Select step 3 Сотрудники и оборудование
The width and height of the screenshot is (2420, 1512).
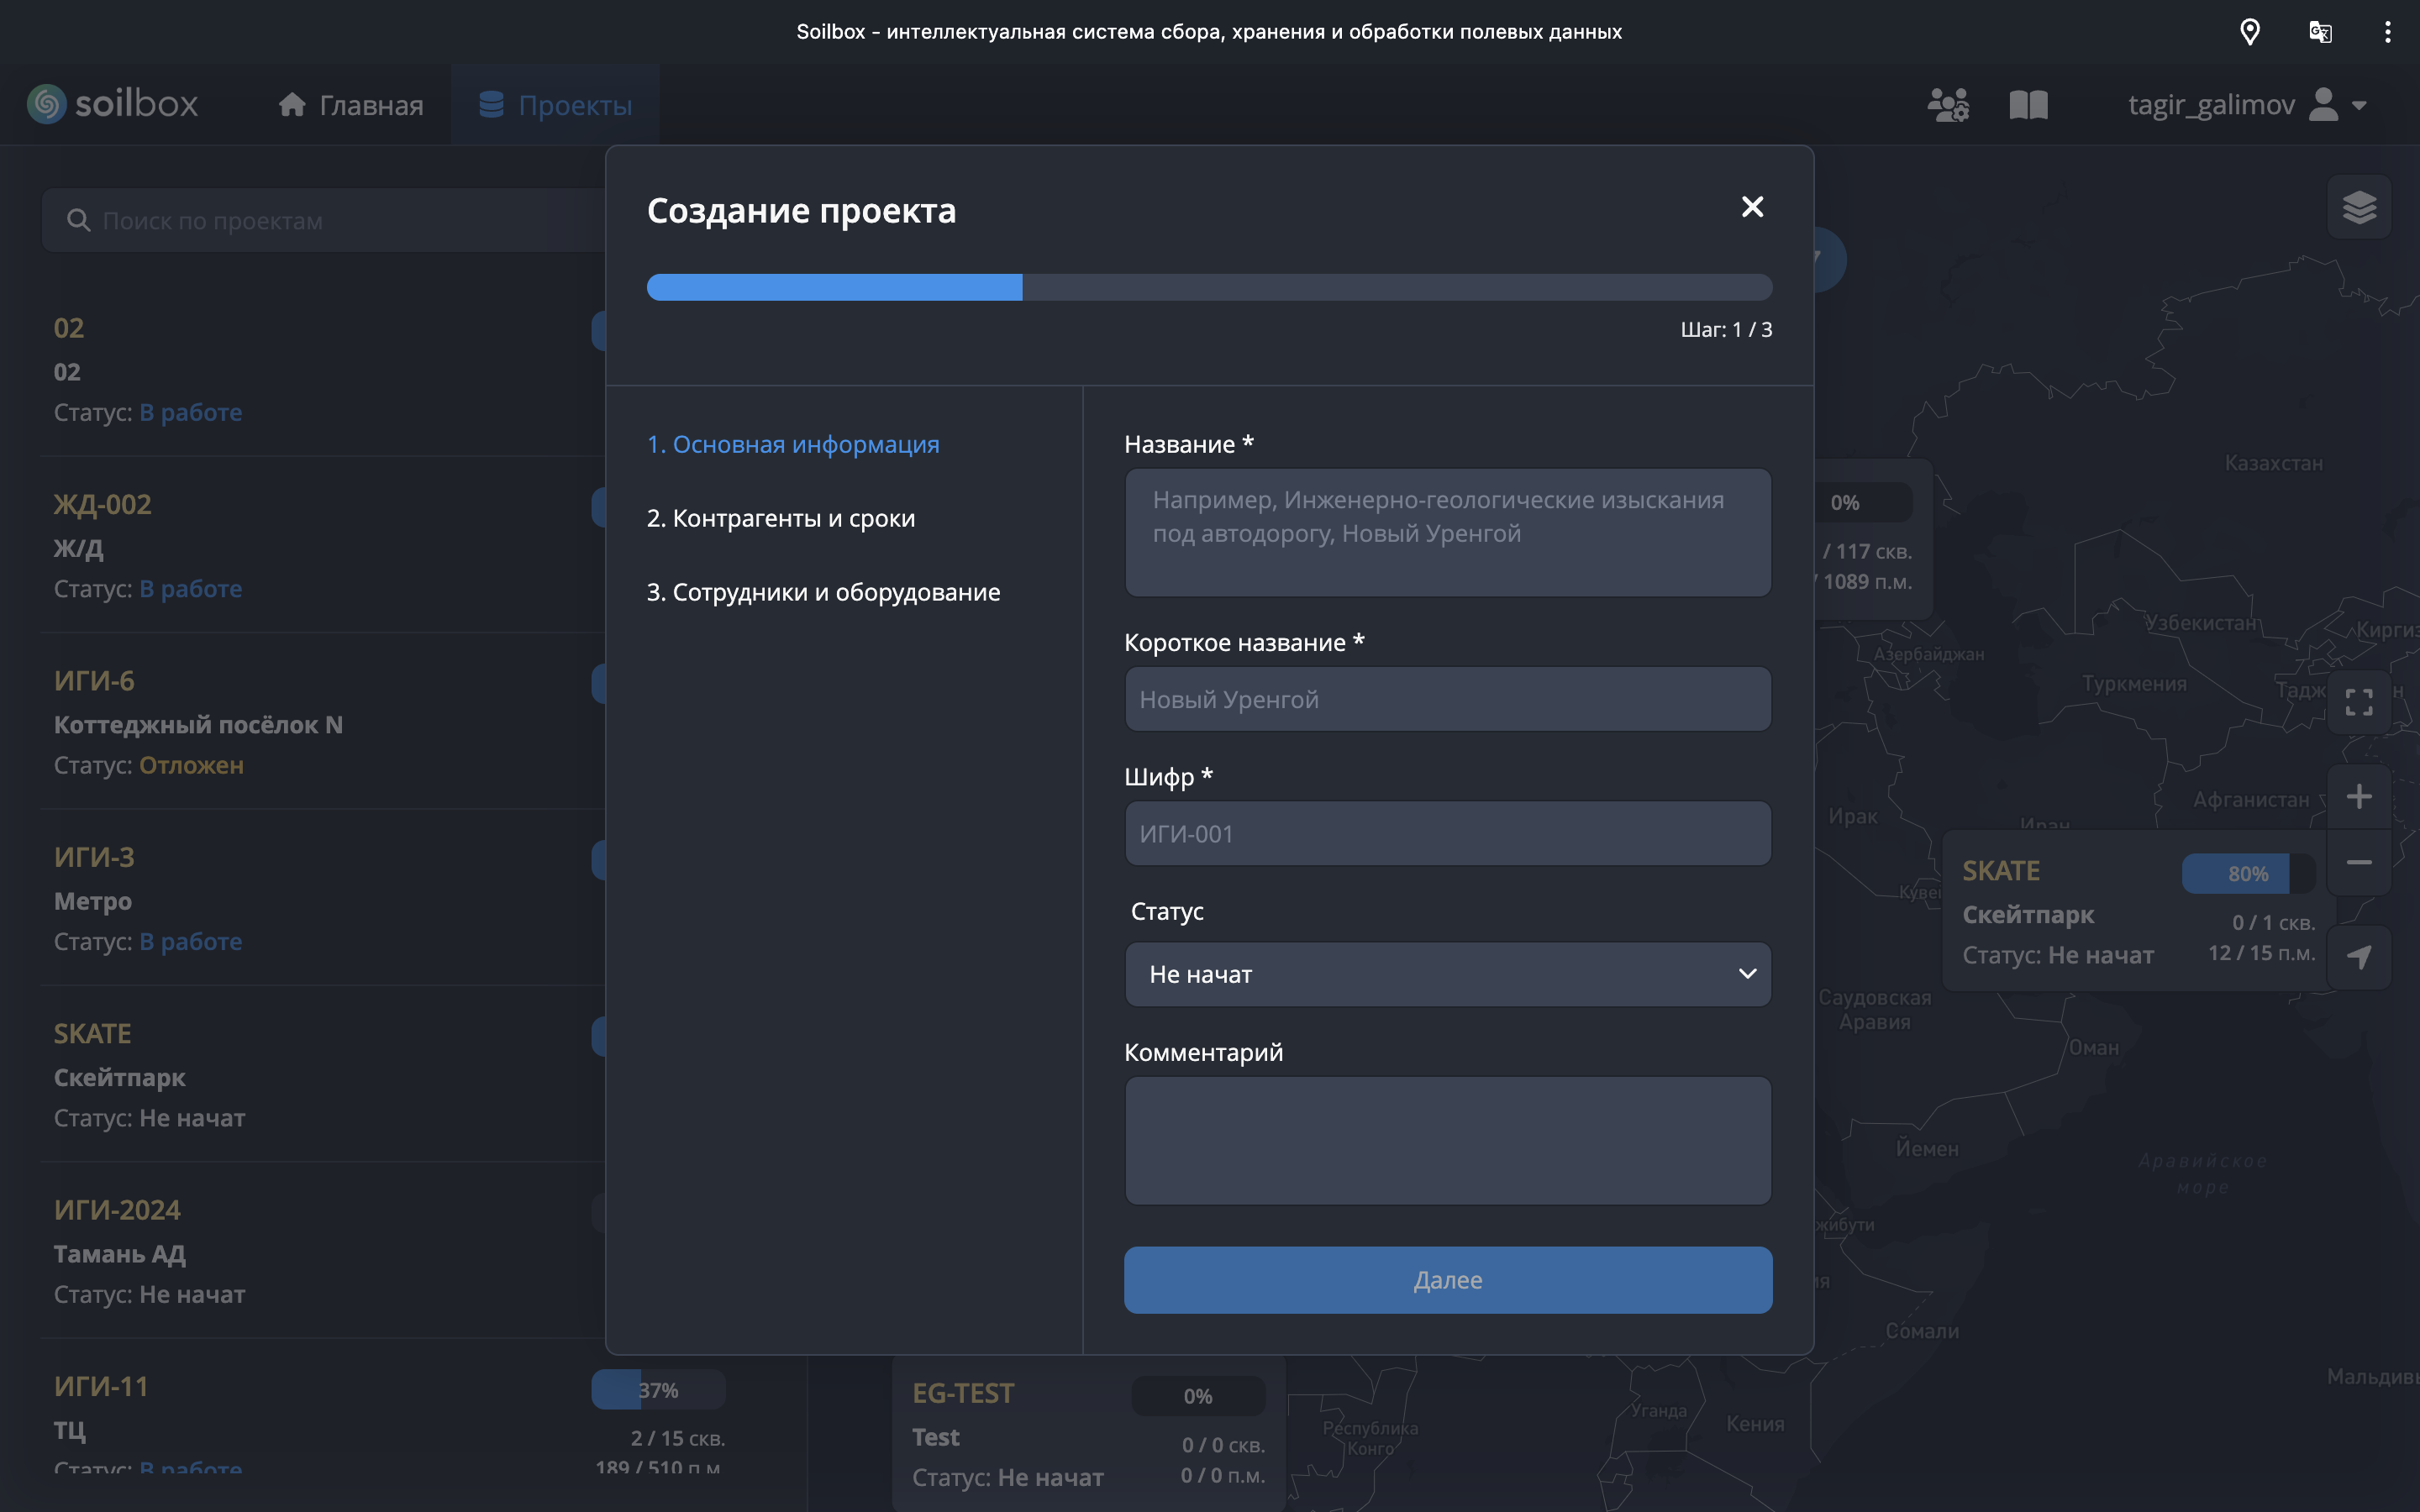(823, 592)
